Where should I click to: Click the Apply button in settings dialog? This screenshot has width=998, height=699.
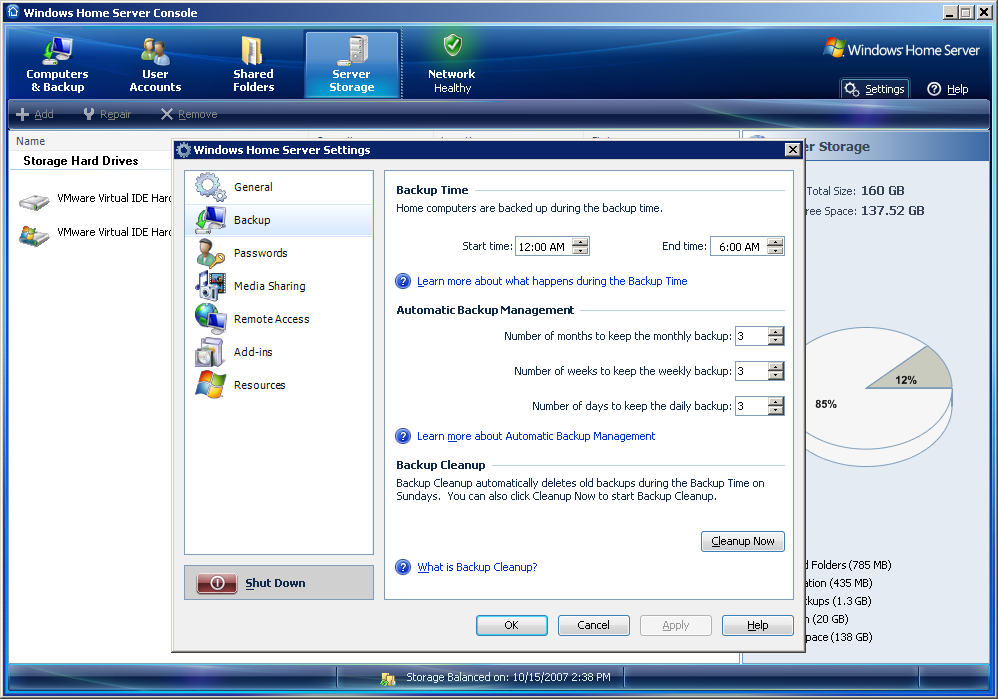[675, 625]
